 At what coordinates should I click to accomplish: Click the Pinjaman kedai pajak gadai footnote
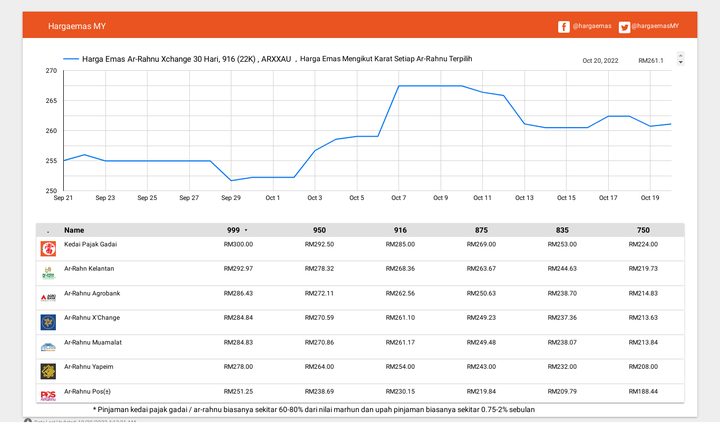pyautogui.click(x=314, y=409)
